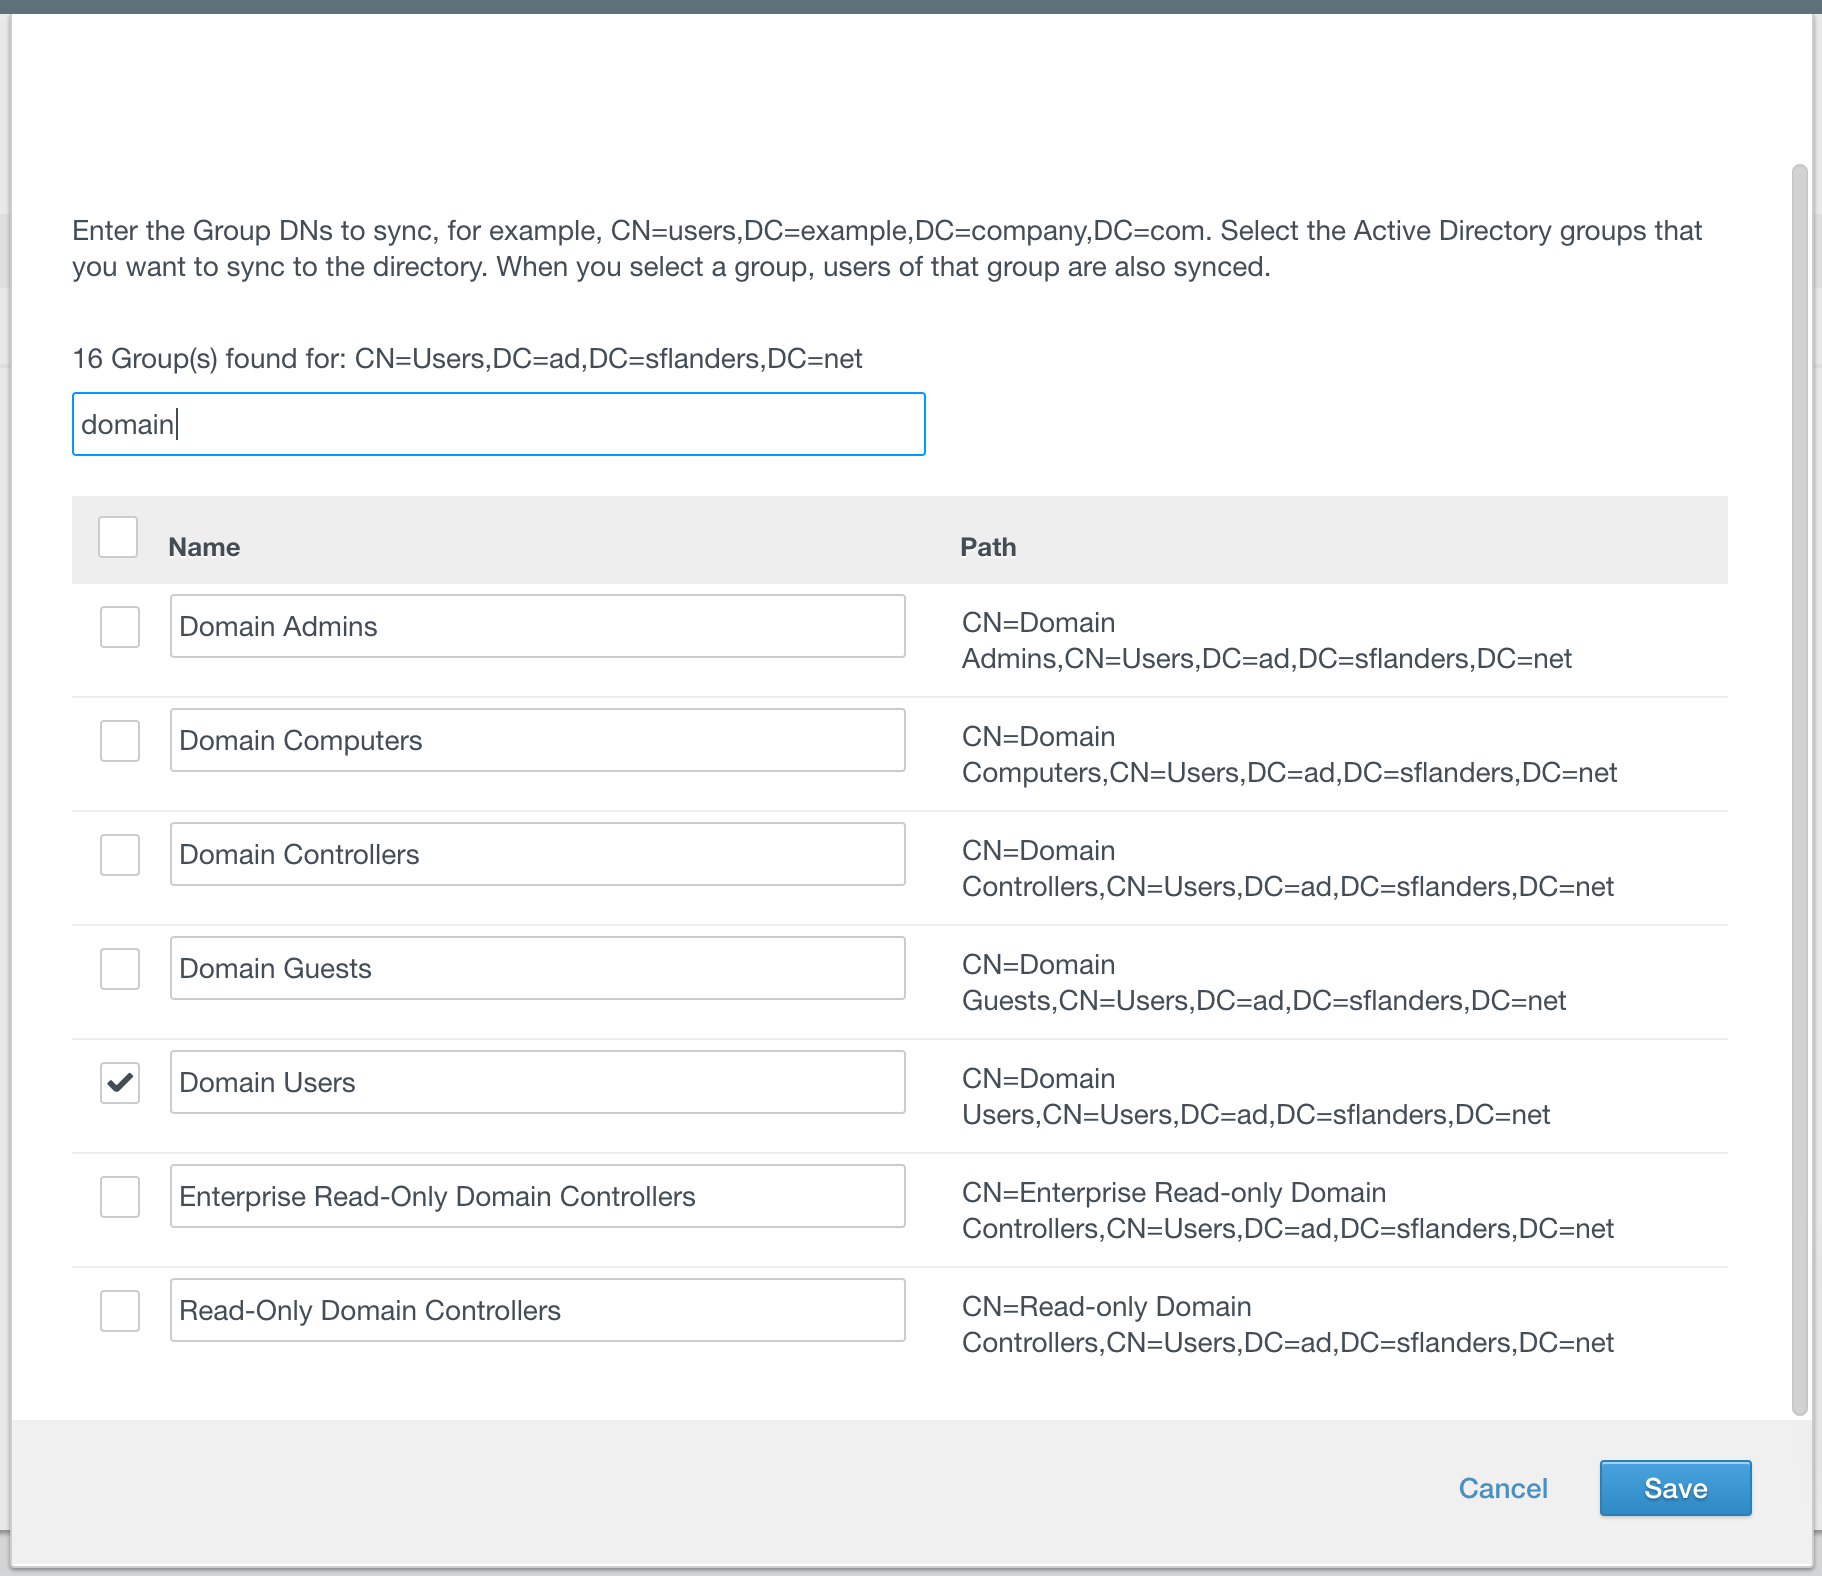Edit Enterprise Read-Only Domain Controllers name field

(x=537, y=1197)
